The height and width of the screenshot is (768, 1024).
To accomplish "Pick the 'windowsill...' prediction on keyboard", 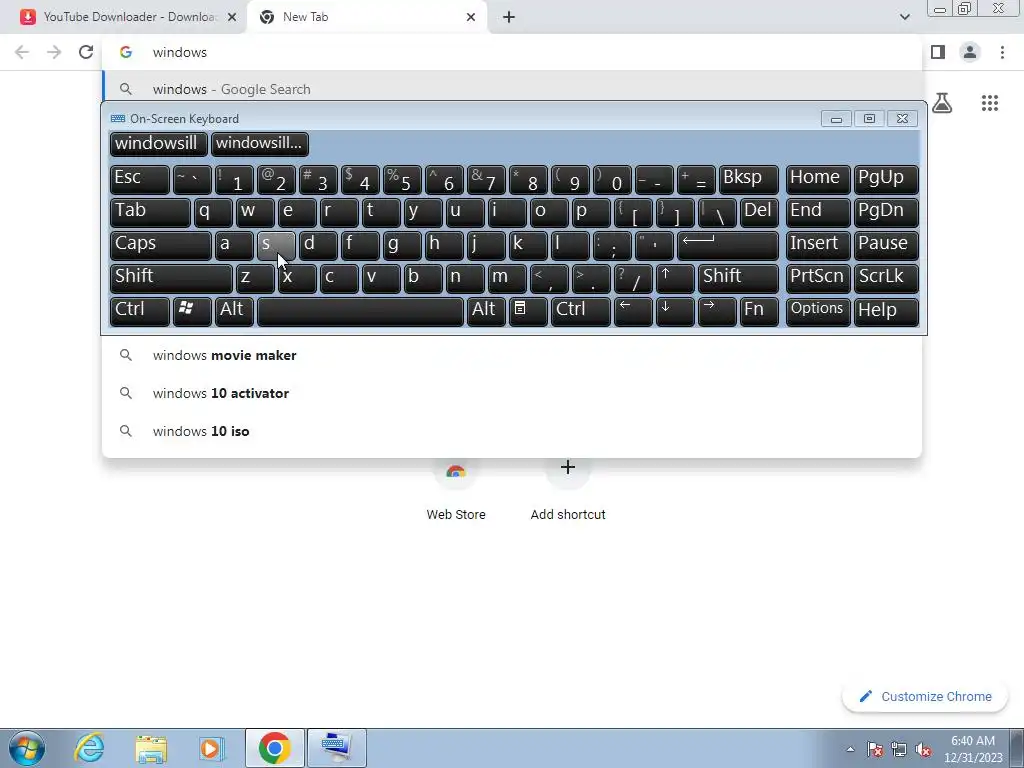I will click(x=259, y=144).
